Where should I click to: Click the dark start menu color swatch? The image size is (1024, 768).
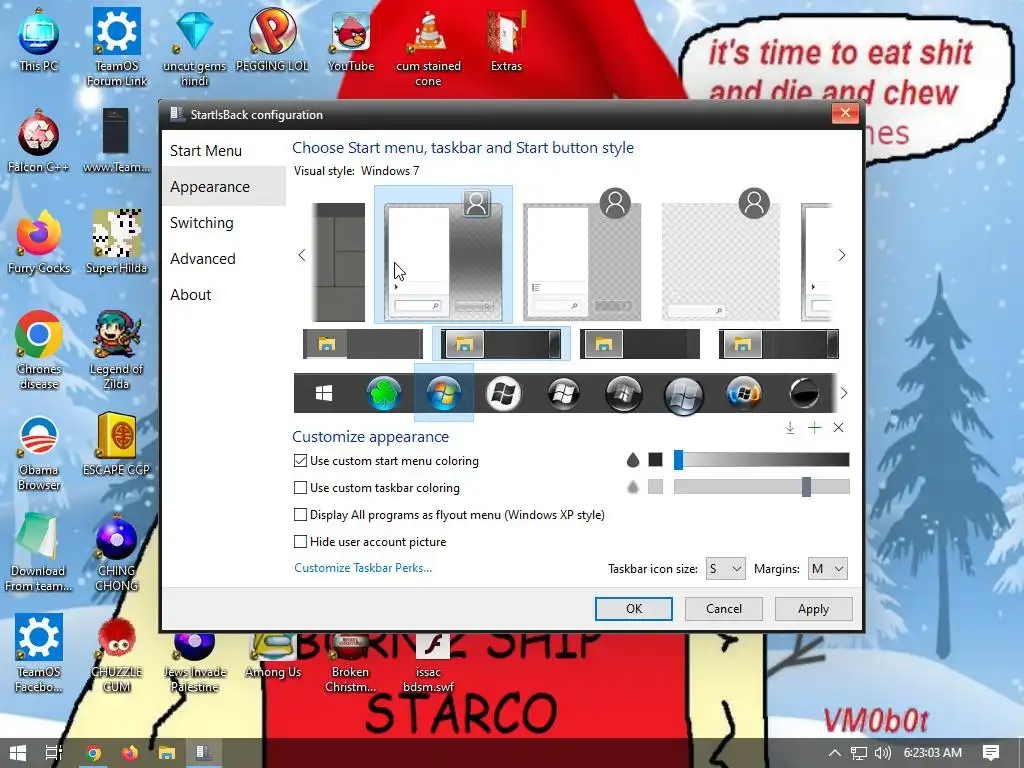click(655, 460)
